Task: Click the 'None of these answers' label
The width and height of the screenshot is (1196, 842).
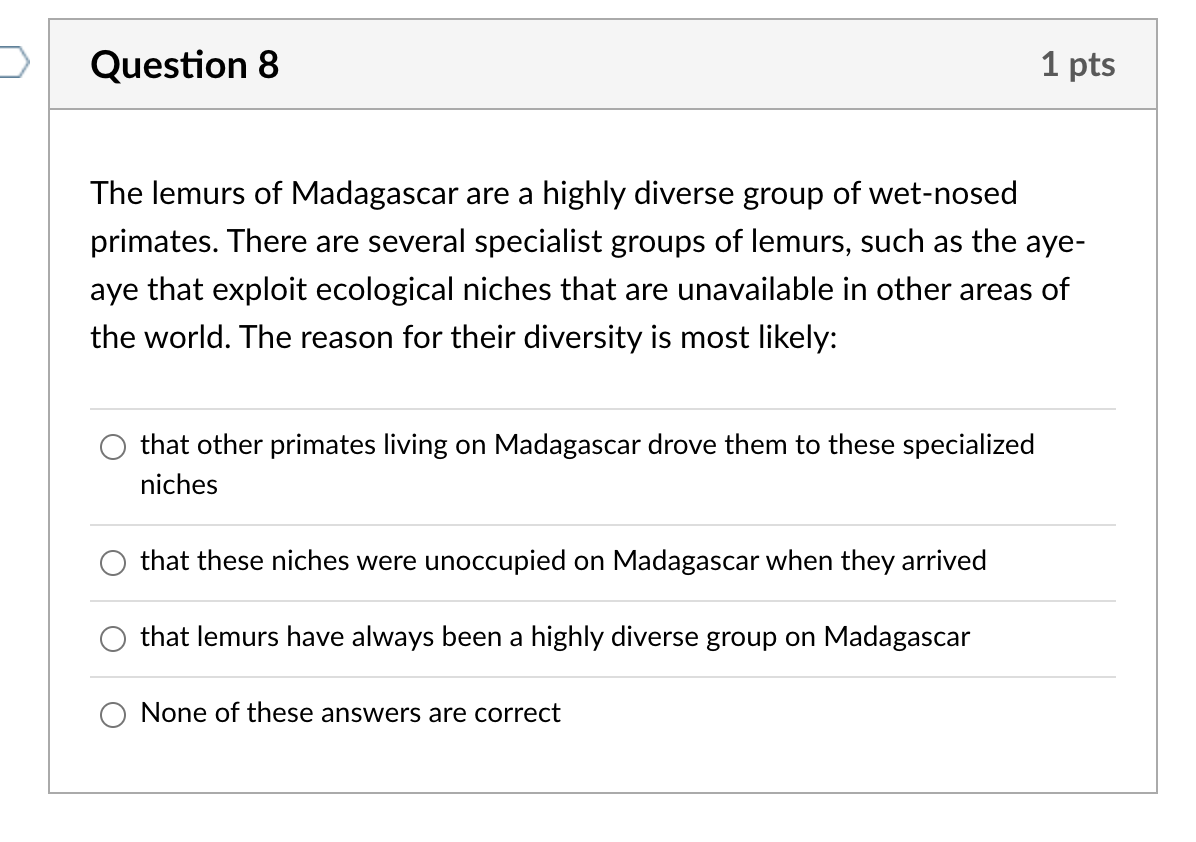Action: [350, 714]
